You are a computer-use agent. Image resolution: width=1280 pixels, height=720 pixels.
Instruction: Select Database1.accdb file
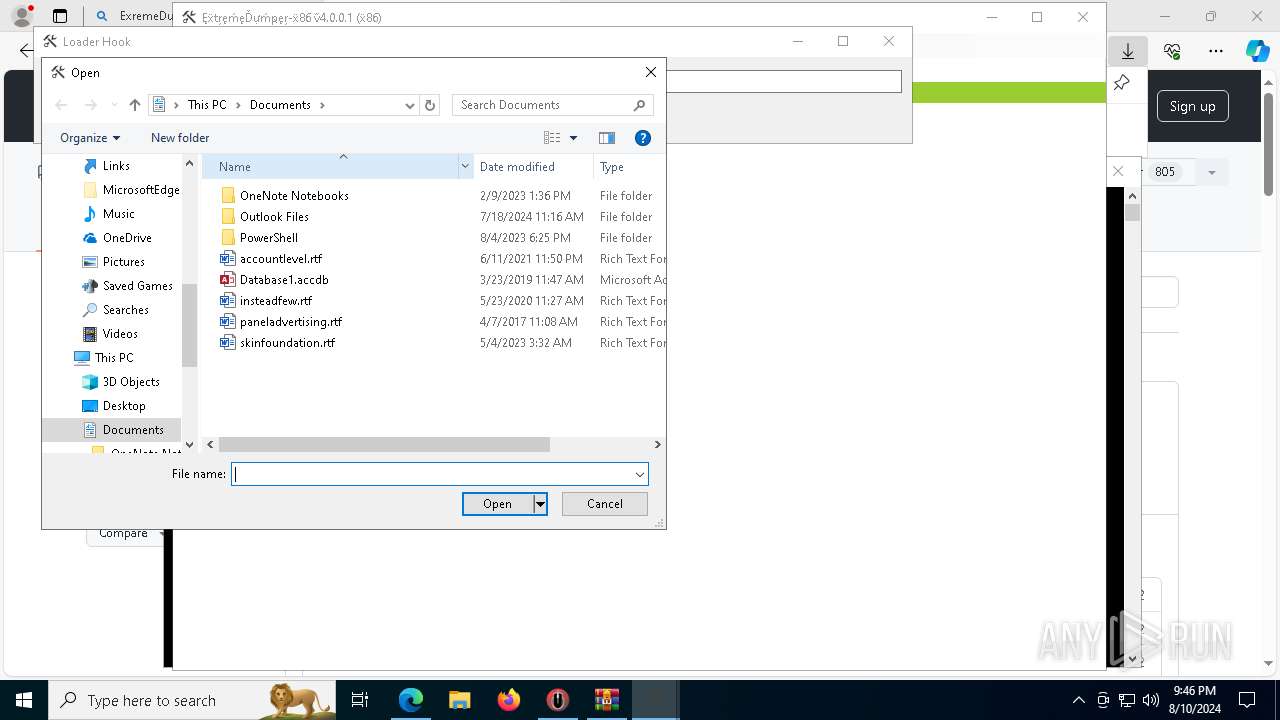click(x=284, y=280)
